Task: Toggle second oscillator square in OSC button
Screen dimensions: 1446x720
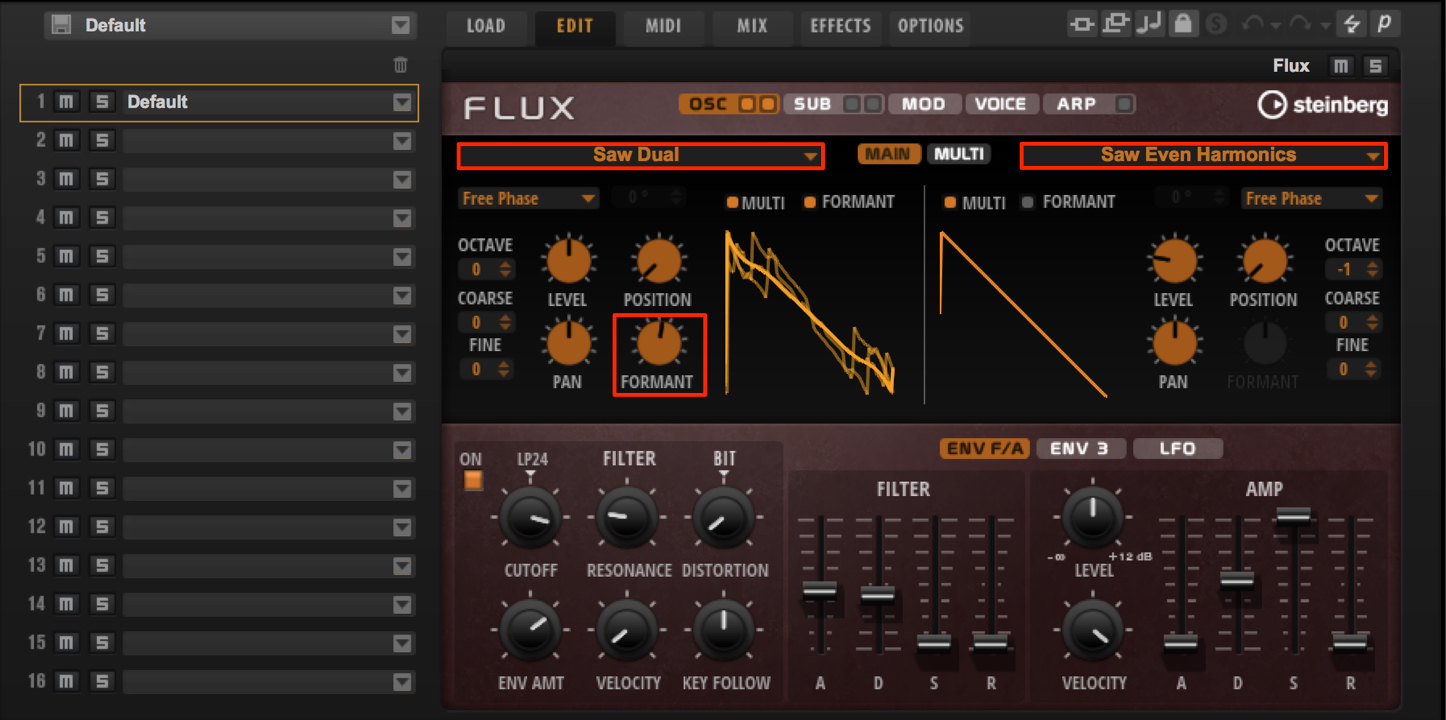Action: click(767, 104)
